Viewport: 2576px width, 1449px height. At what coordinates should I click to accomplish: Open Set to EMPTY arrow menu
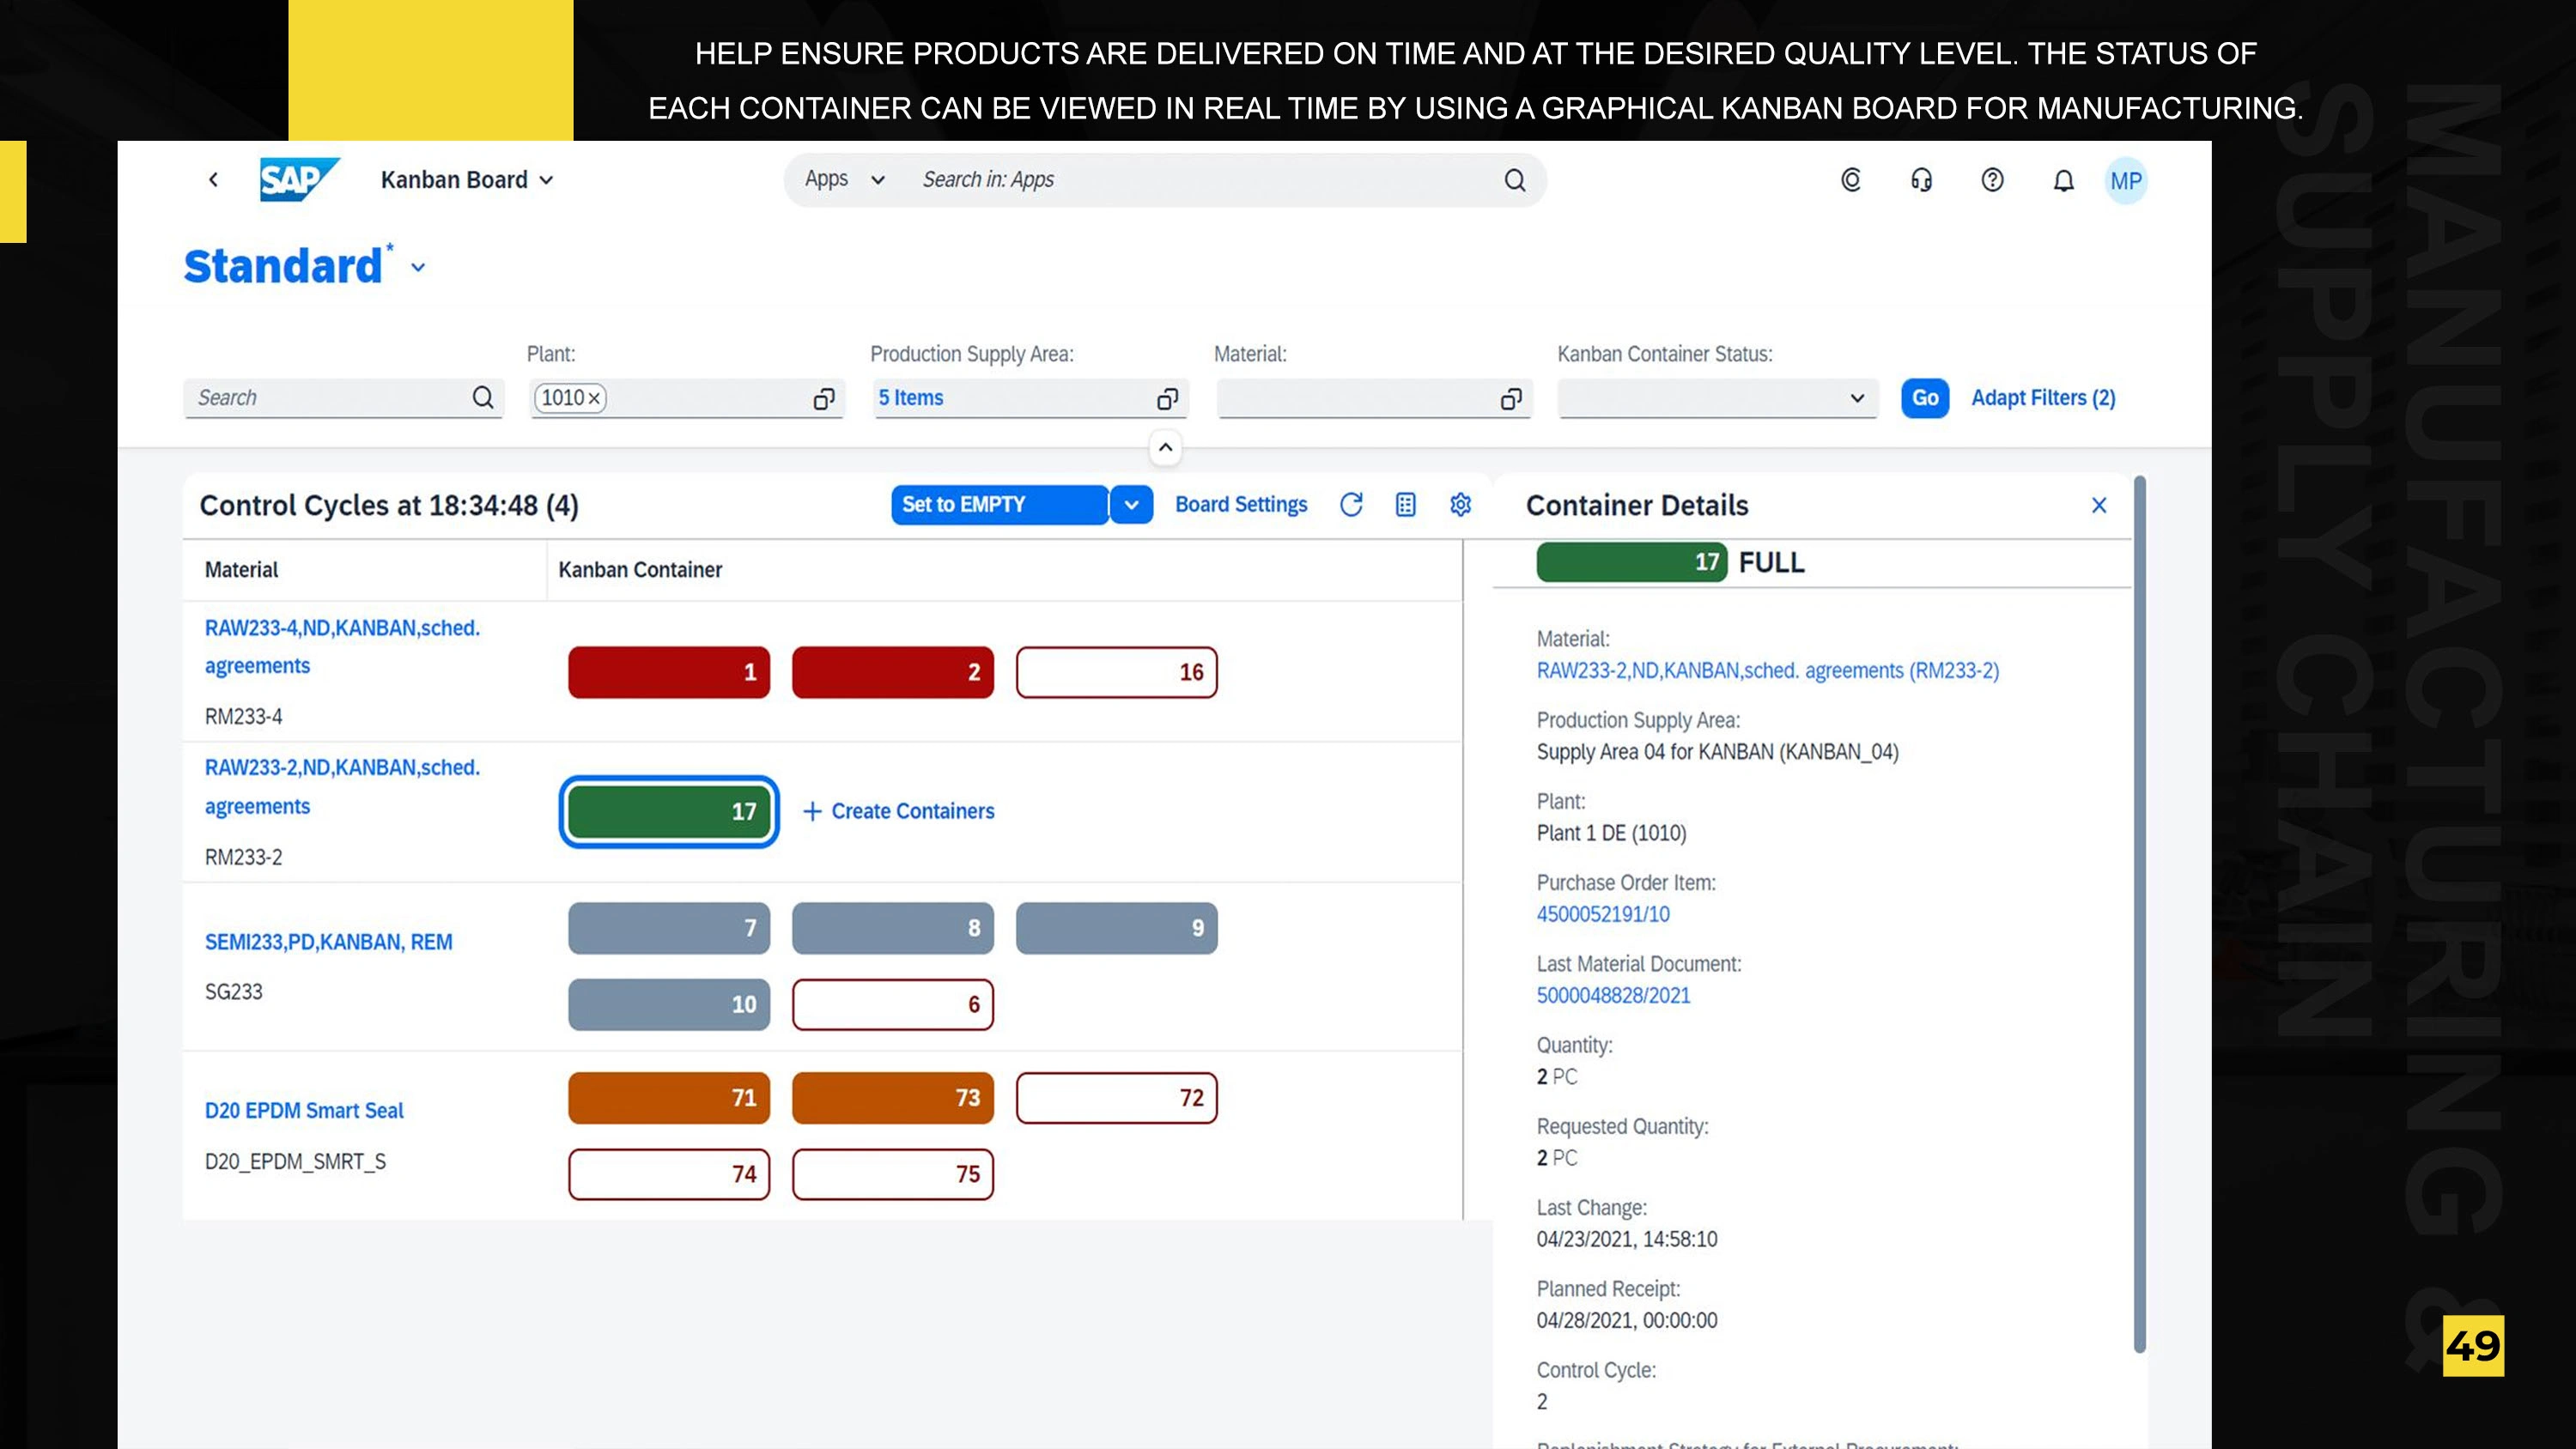tap(1131, 505)
